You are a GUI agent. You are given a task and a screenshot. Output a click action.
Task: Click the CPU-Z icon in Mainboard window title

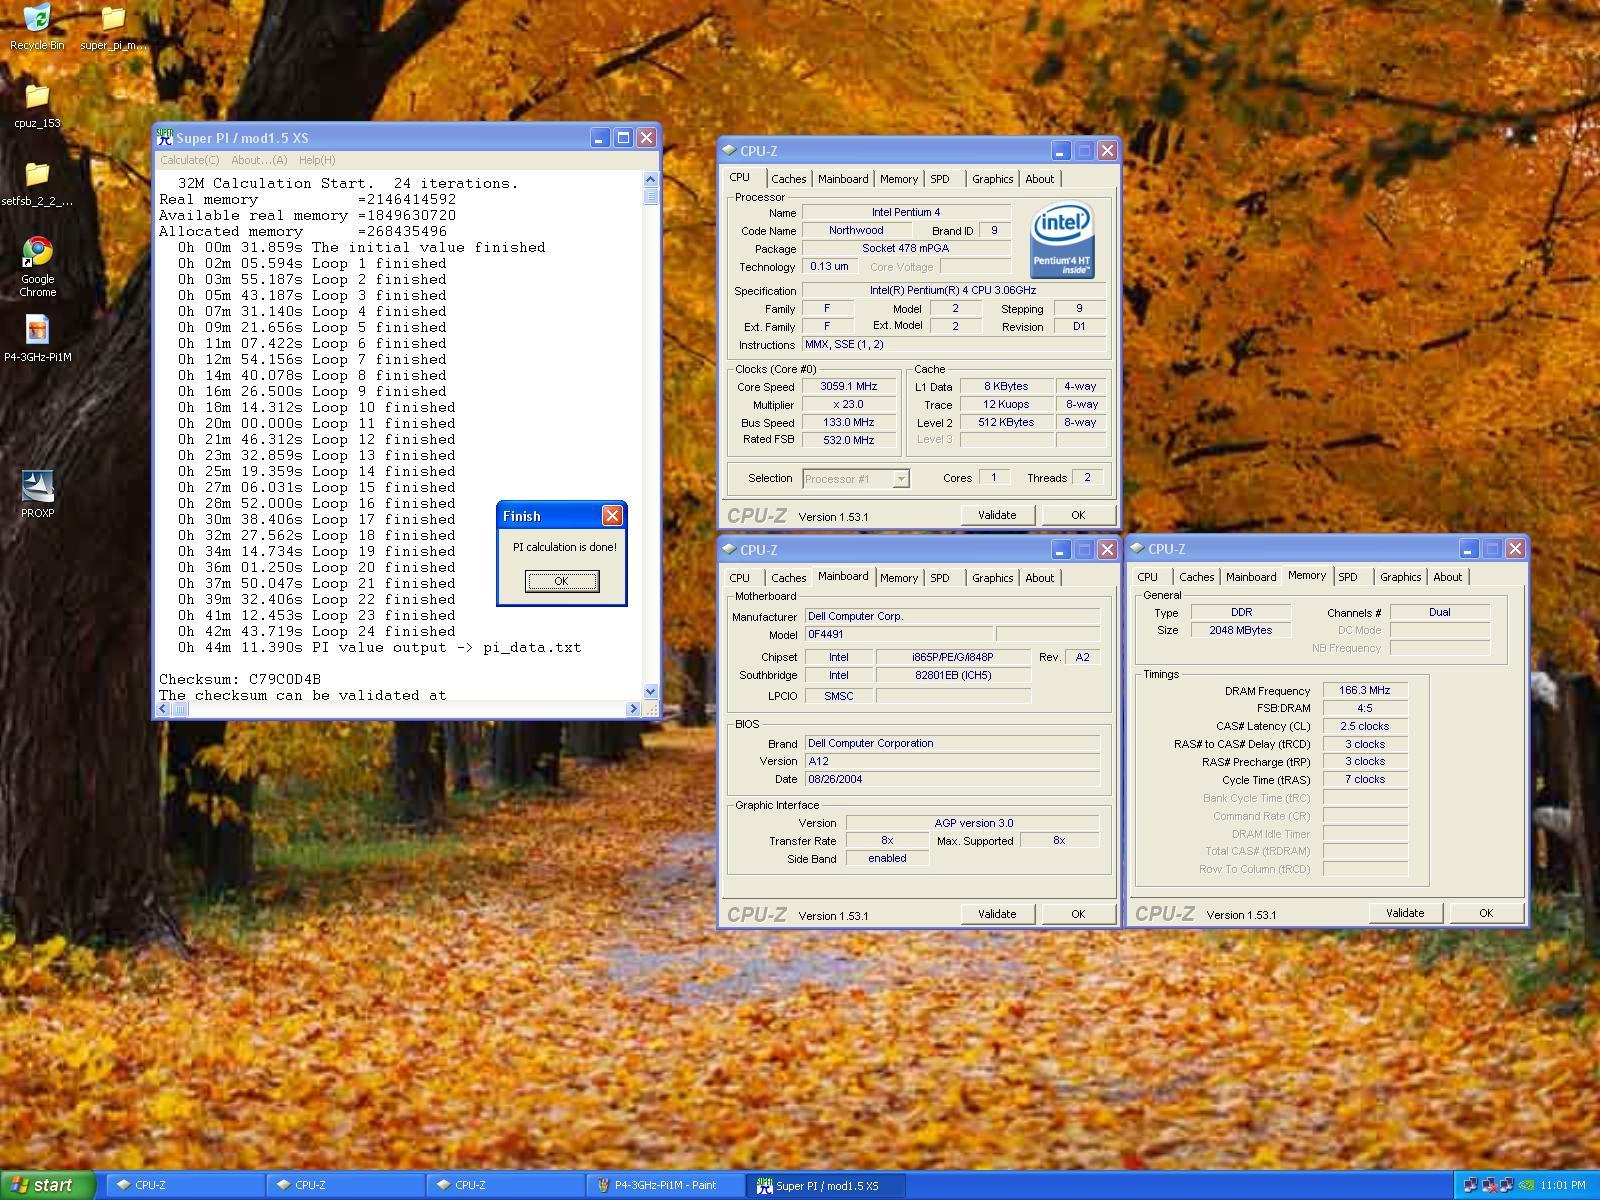730,550
